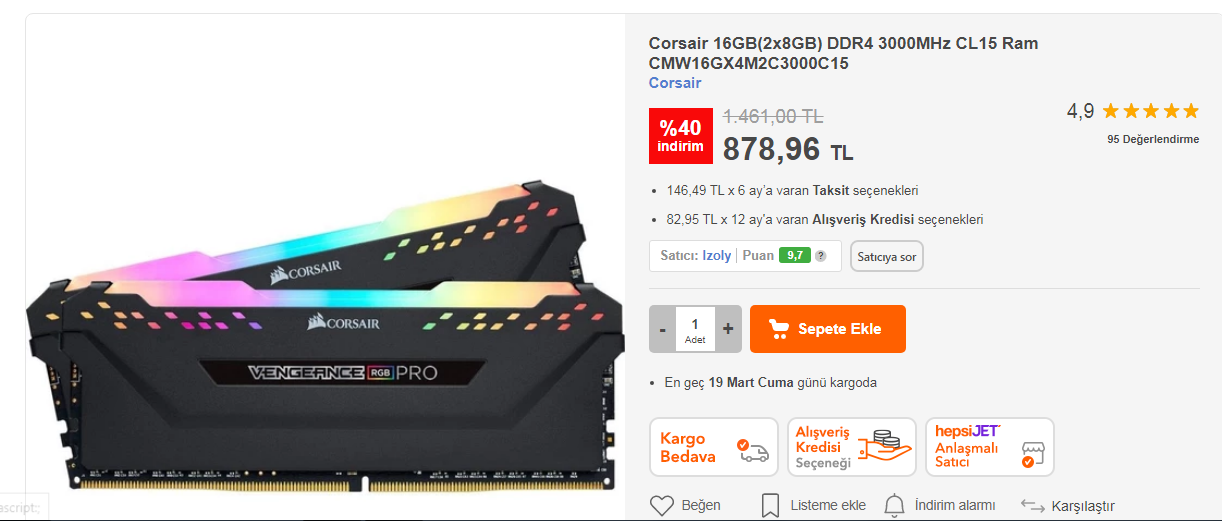1222x521 pixels.
Task: Decrease quantity with the minus button
Action: click(x=662, y=329)
